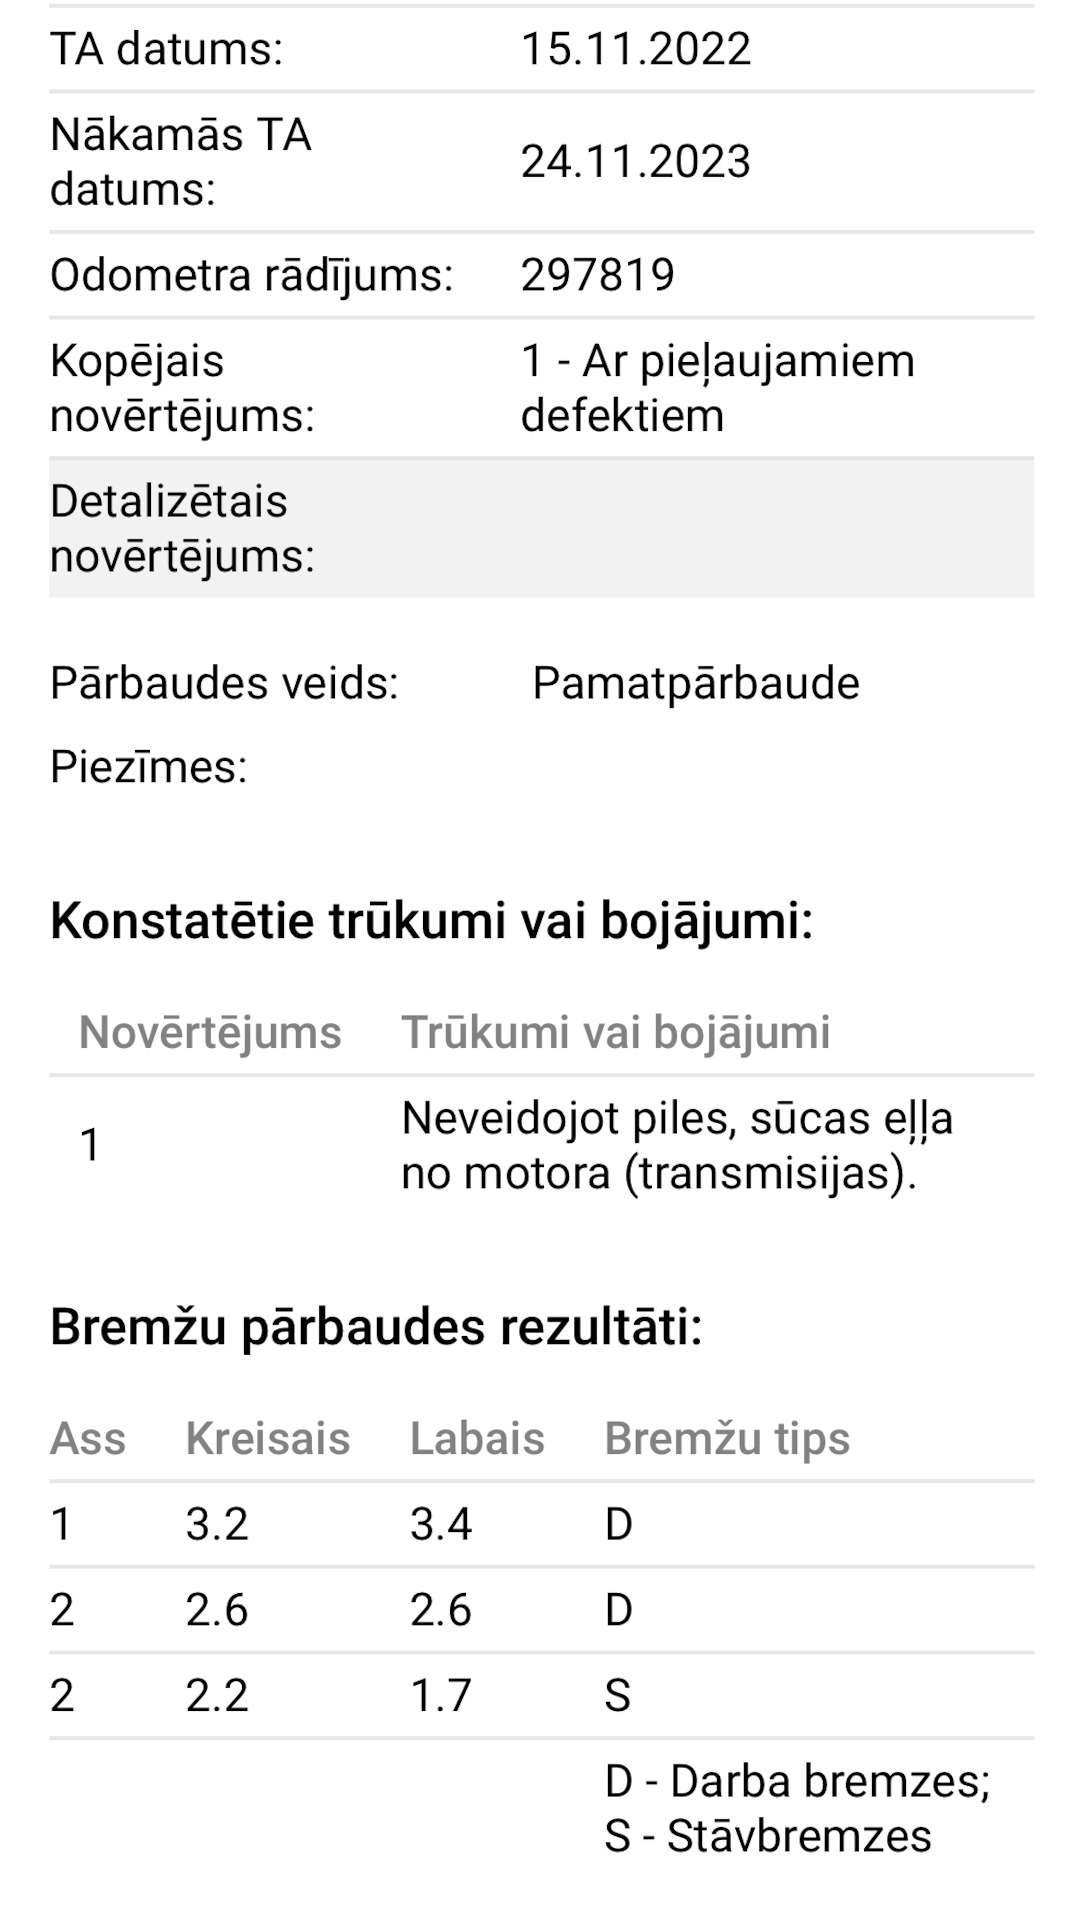The height and width of the screenshot is (1920, 1071).
Task: Click the 'Labais' column header
Action: [x=477, y=1439]
